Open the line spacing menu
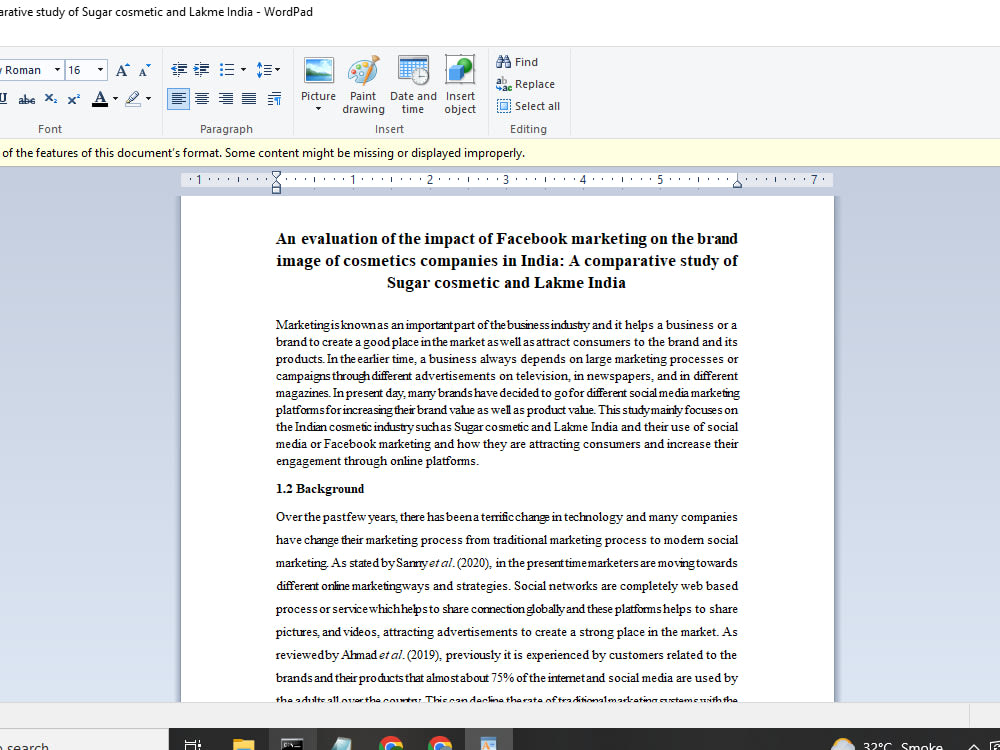The height and width of the screenshot is (750, 1000). coord(268,70)
